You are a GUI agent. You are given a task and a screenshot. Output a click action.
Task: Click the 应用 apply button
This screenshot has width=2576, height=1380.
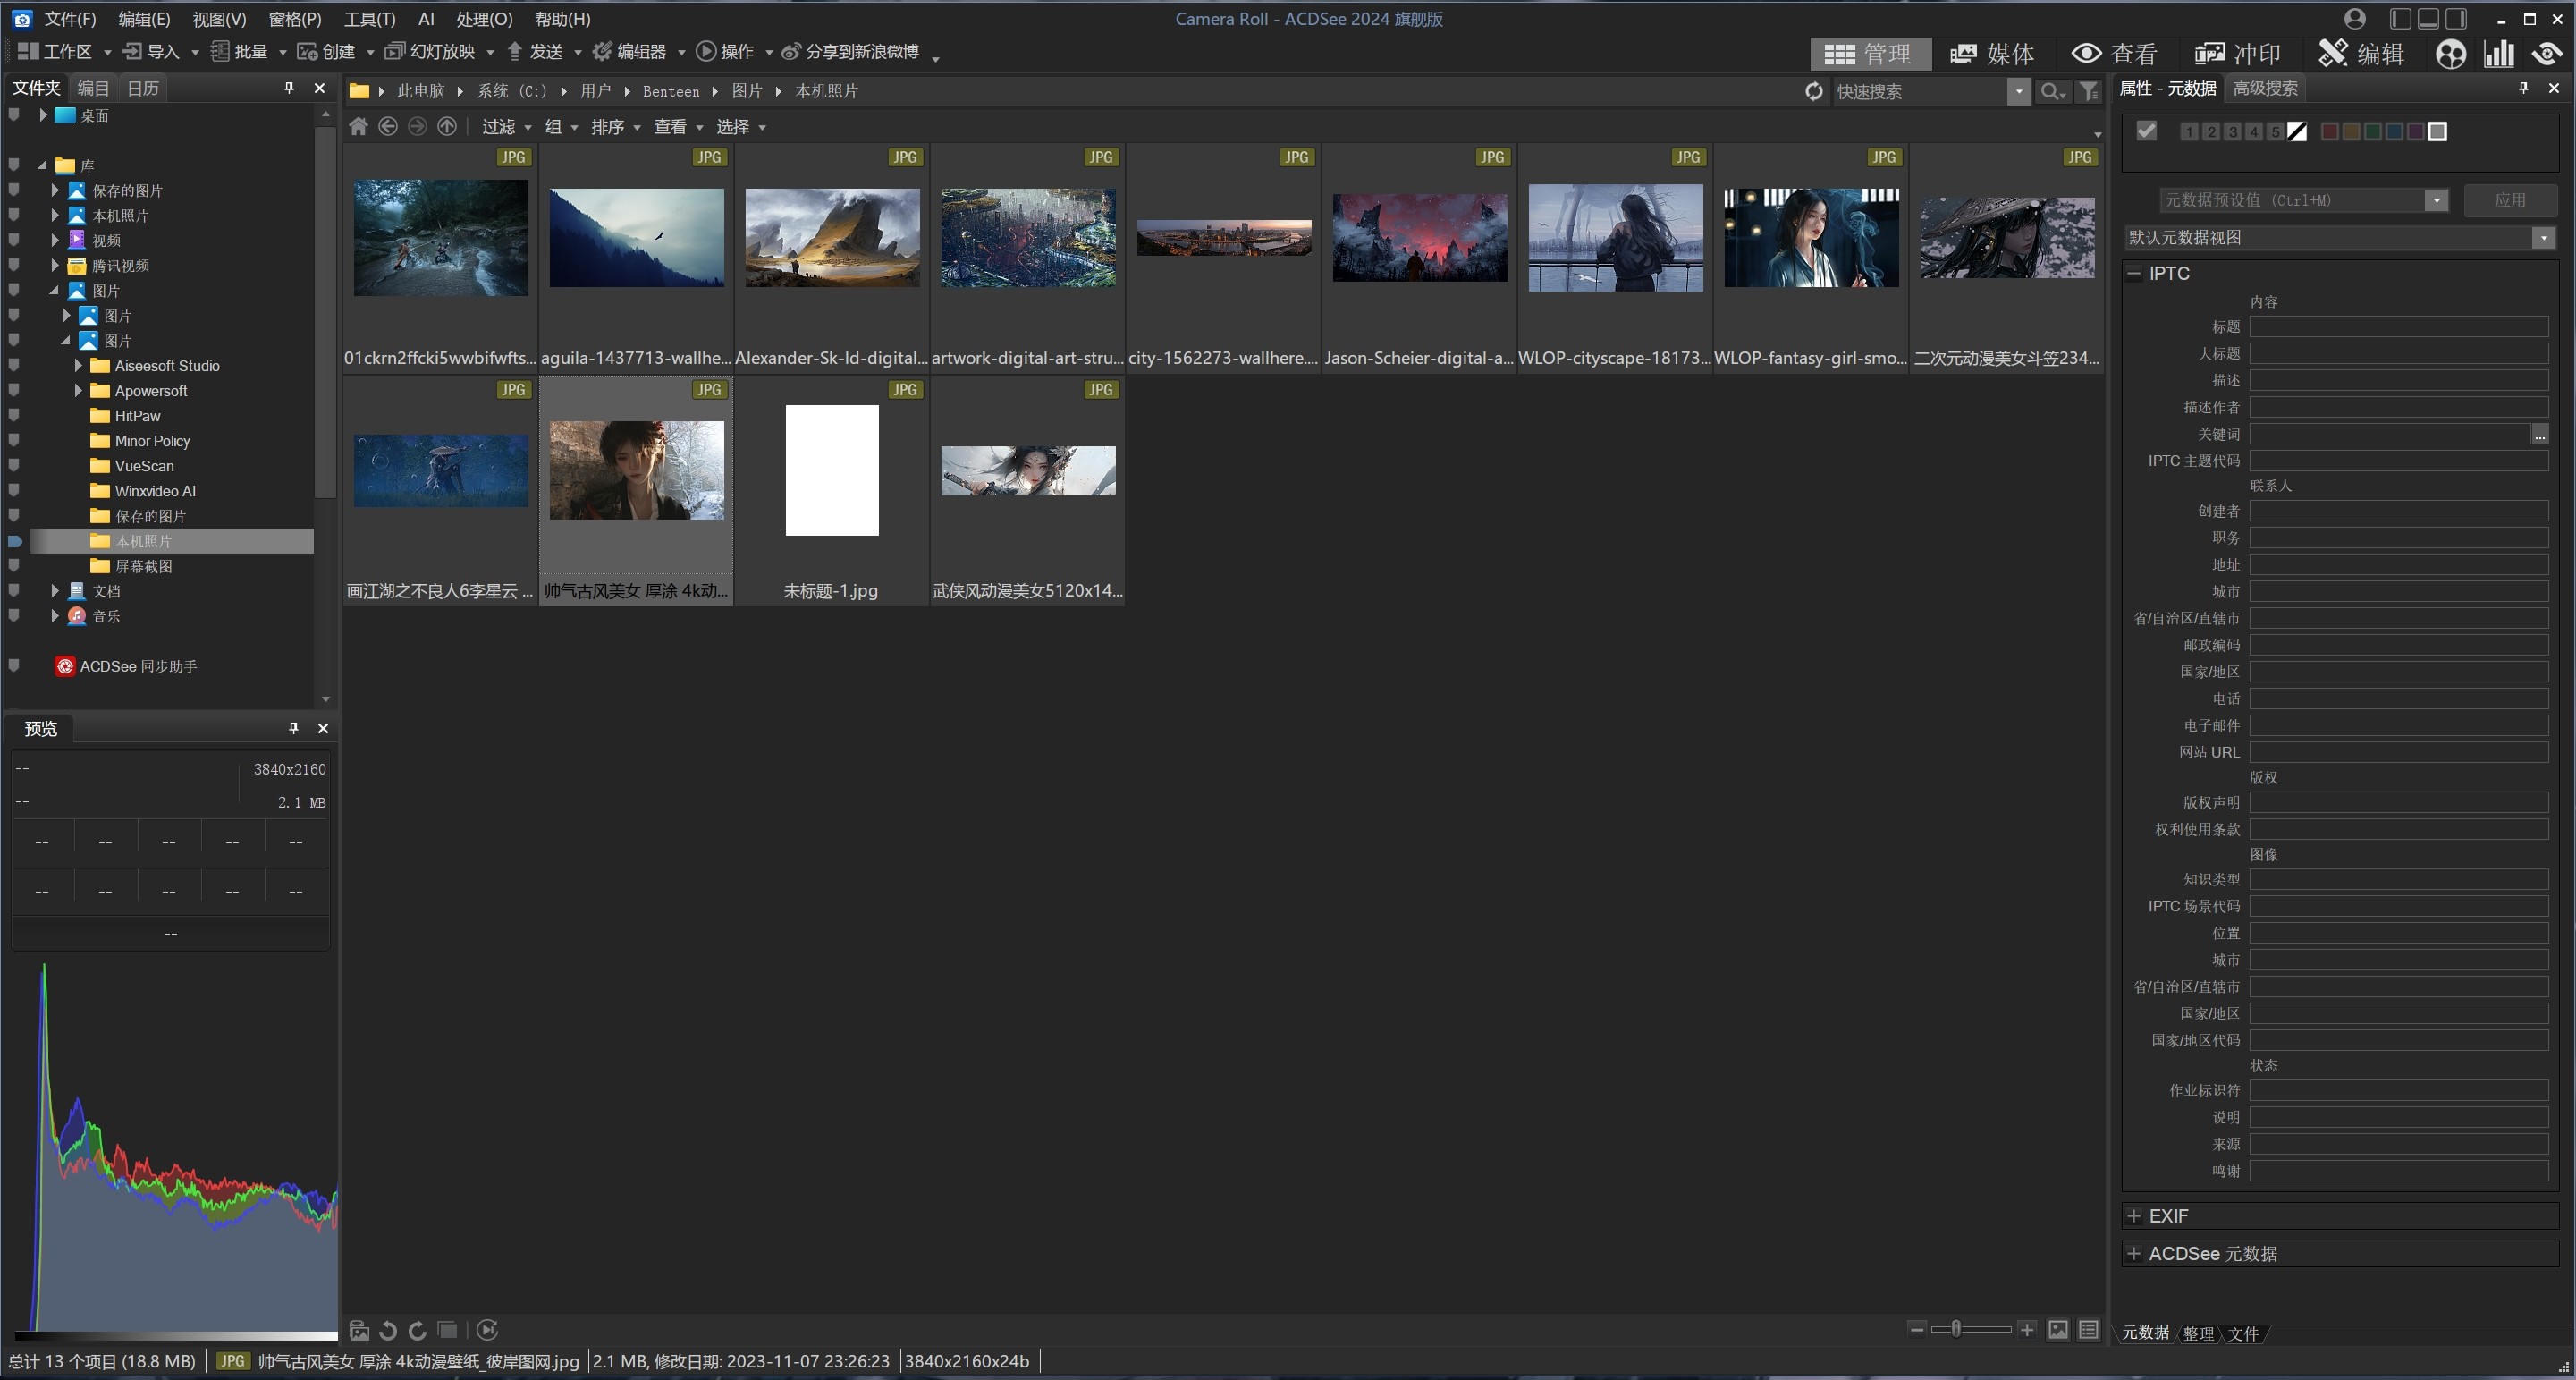click(2510, 200)
